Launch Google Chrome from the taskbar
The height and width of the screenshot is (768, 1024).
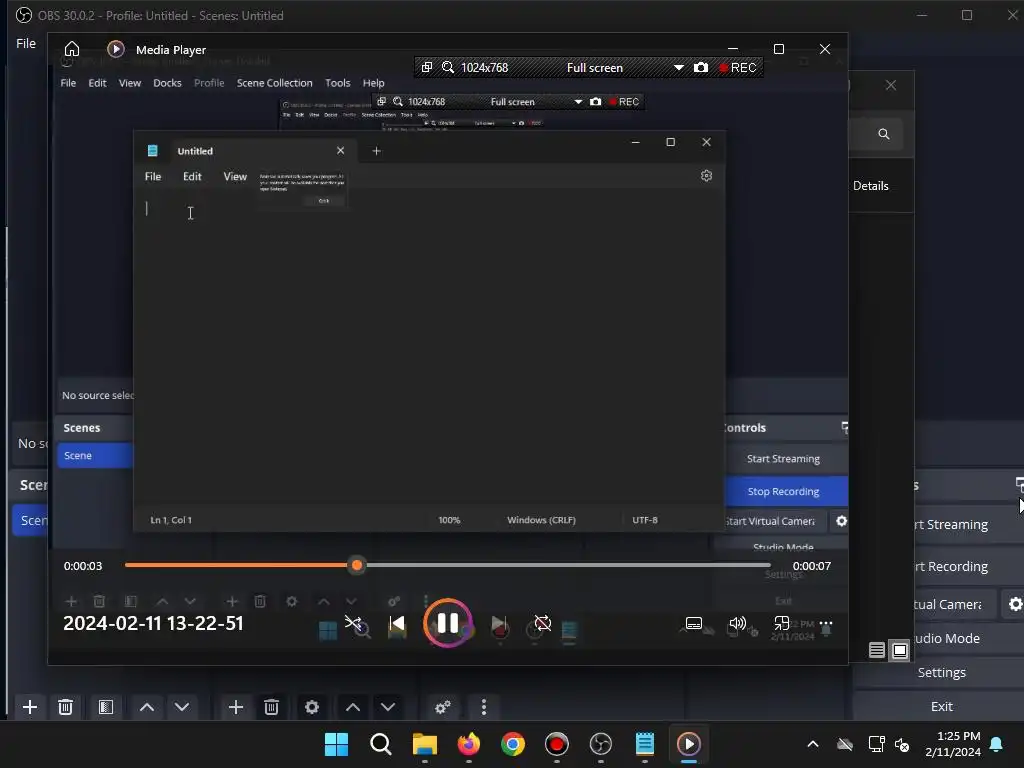point(513,744)
